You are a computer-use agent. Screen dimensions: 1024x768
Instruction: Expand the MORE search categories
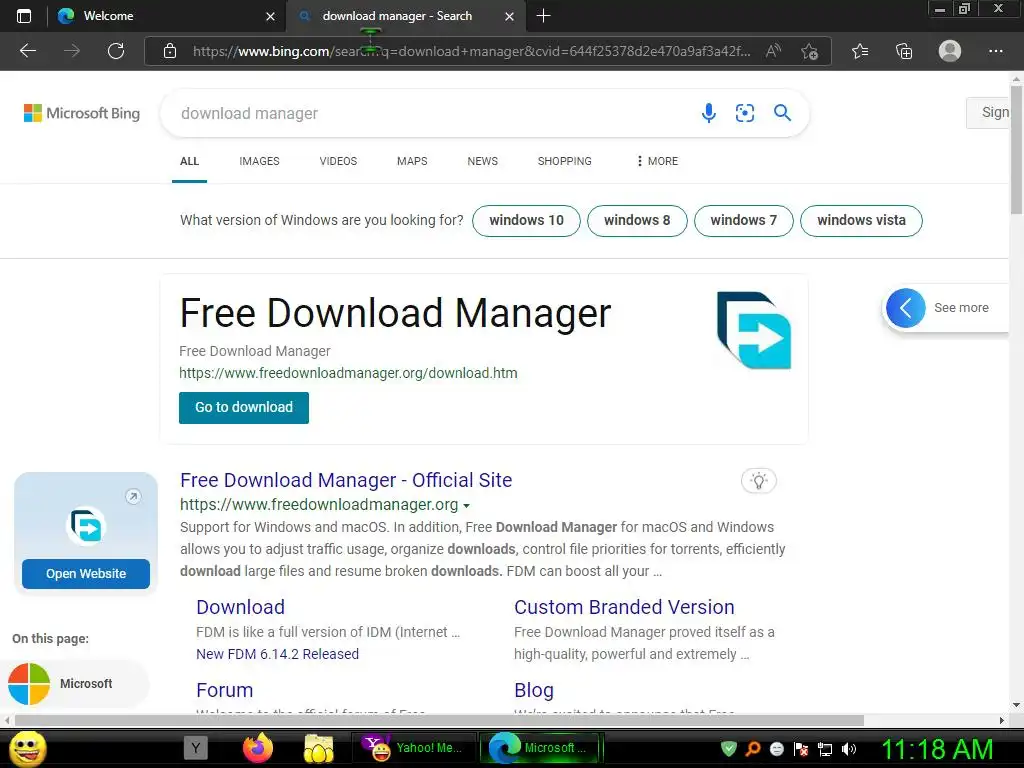pyautogui.click(x=658, y=161)
